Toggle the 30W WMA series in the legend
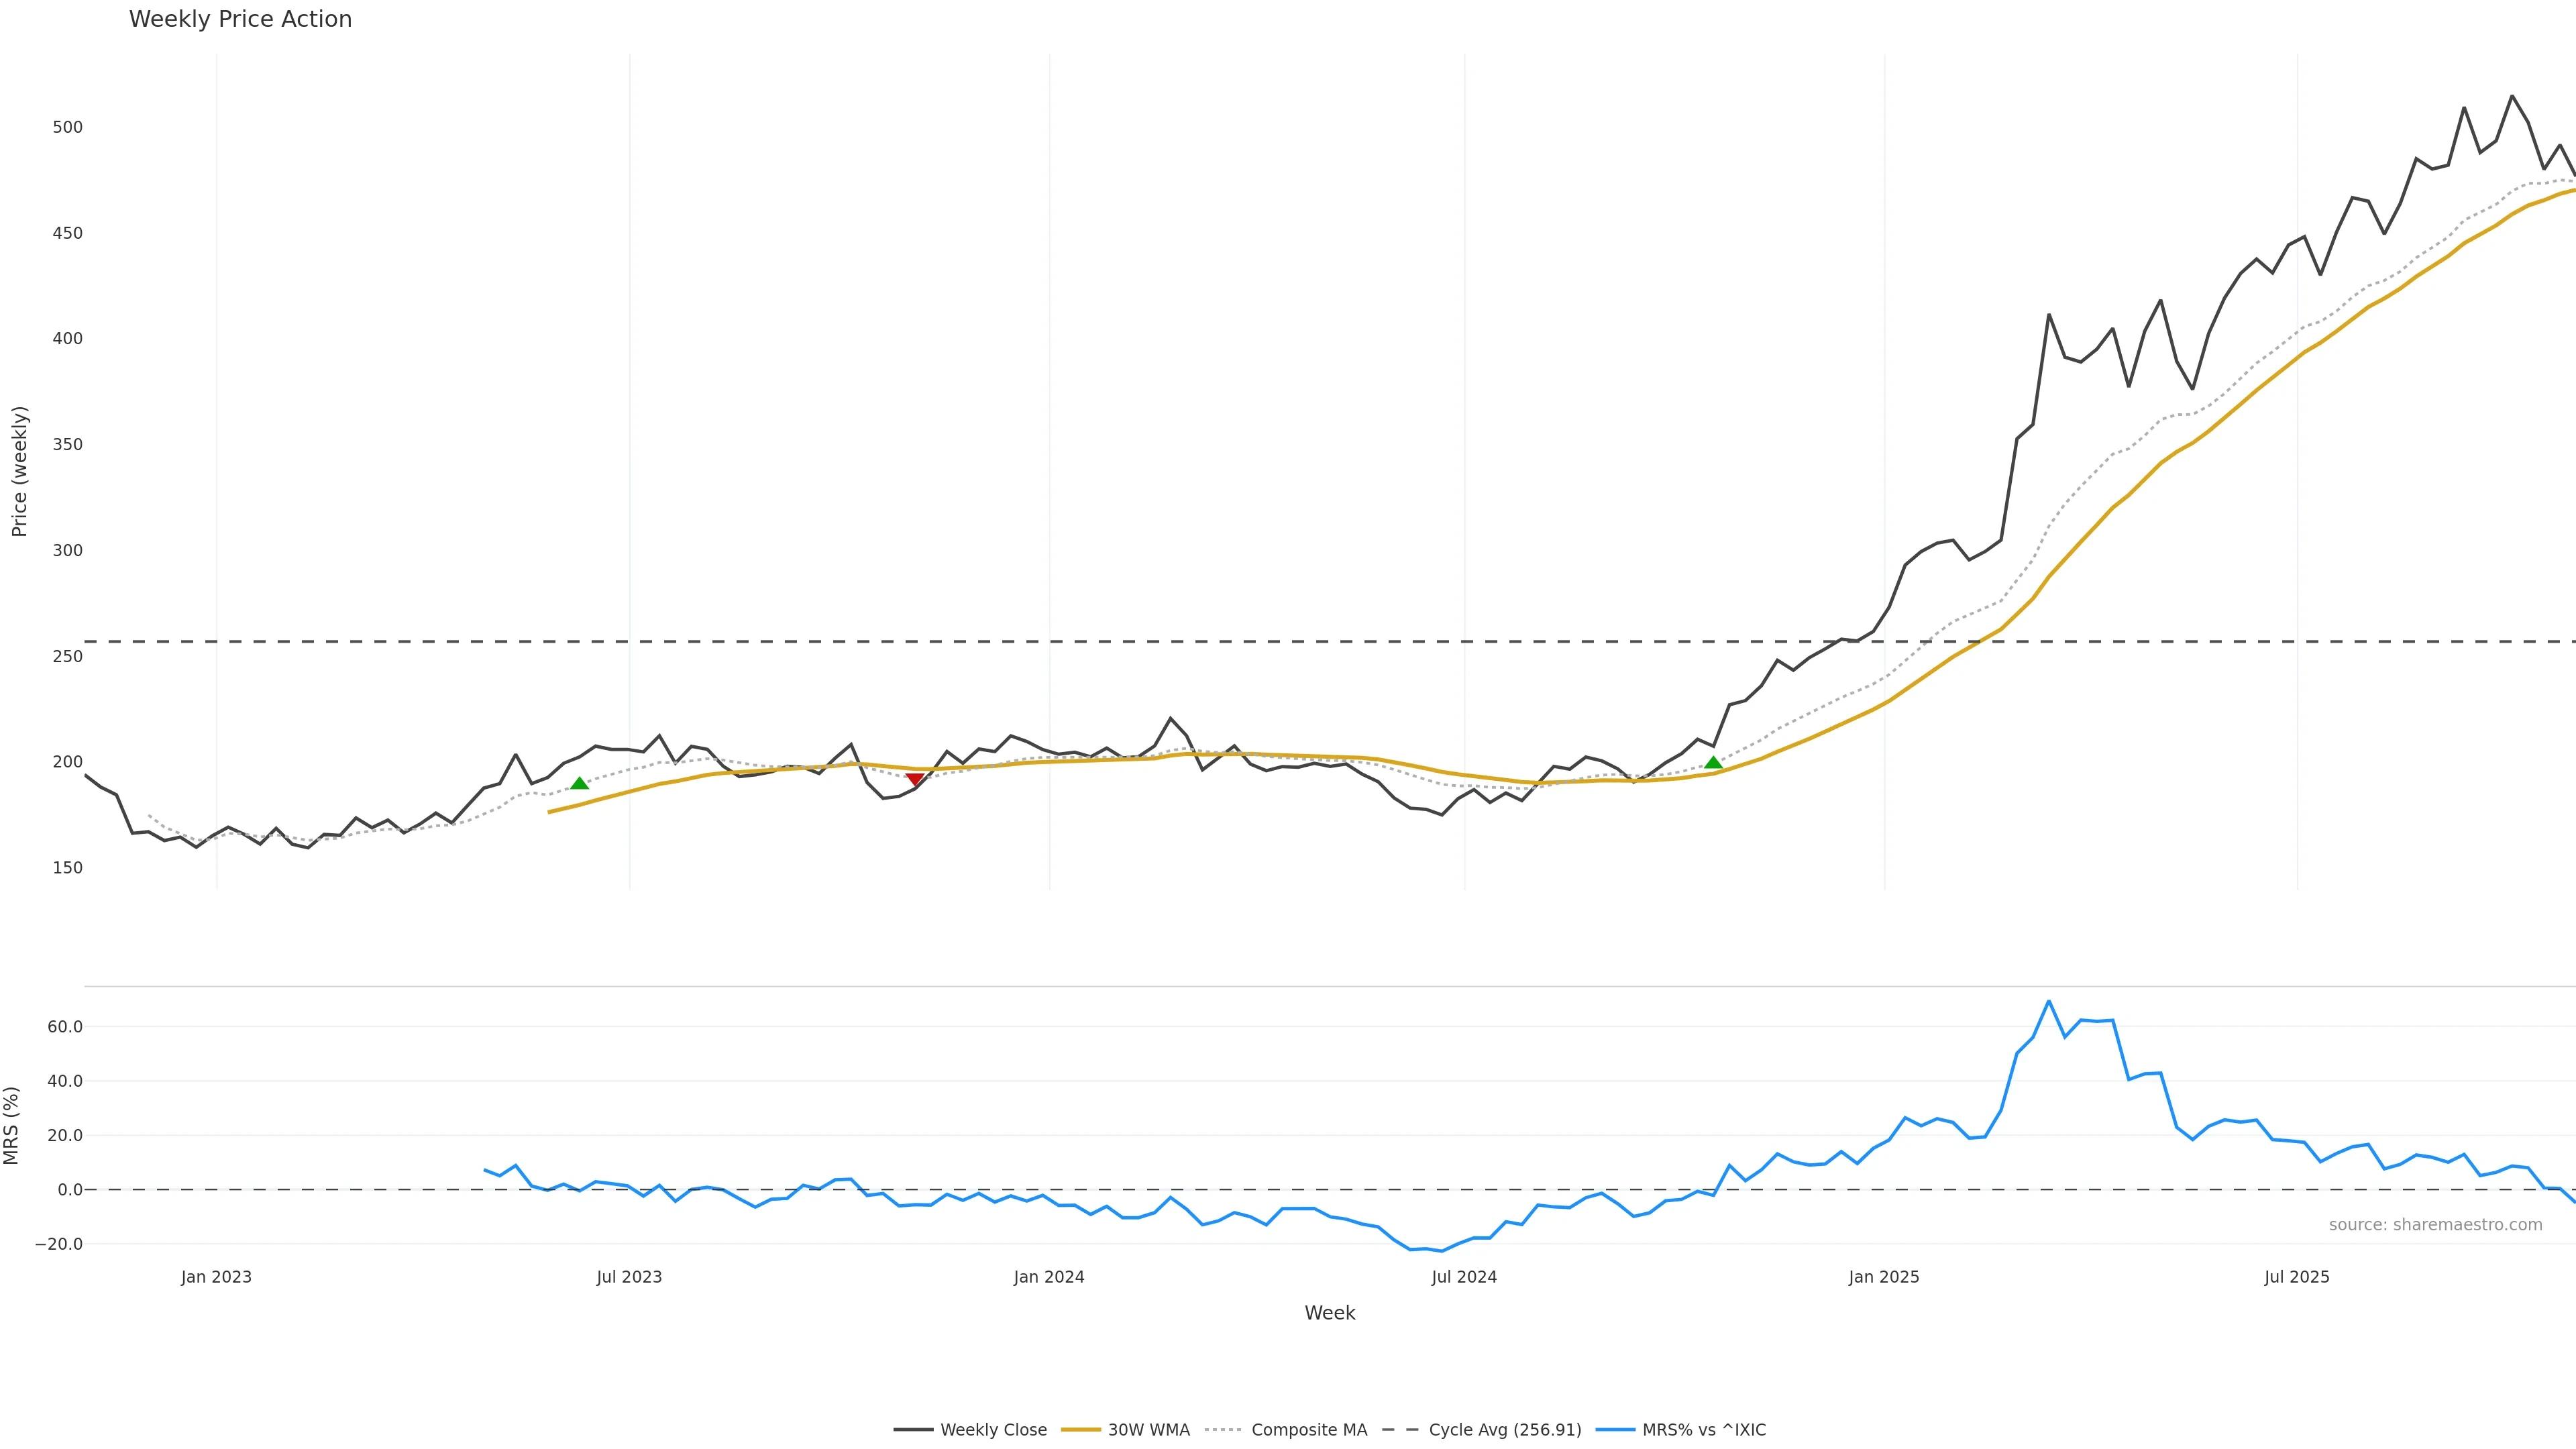Viewport: 2576px width, 1449px height. [x=1148, y=1430]
